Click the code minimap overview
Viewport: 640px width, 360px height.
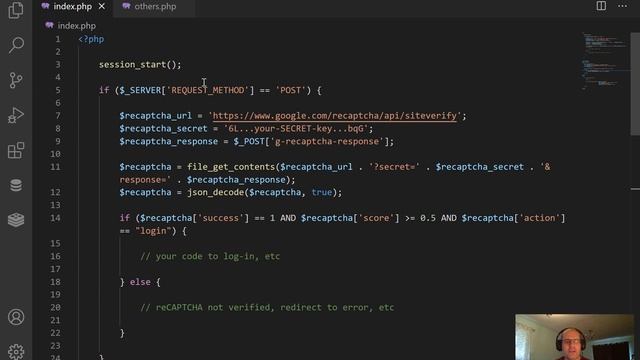(x=605, y=61)
